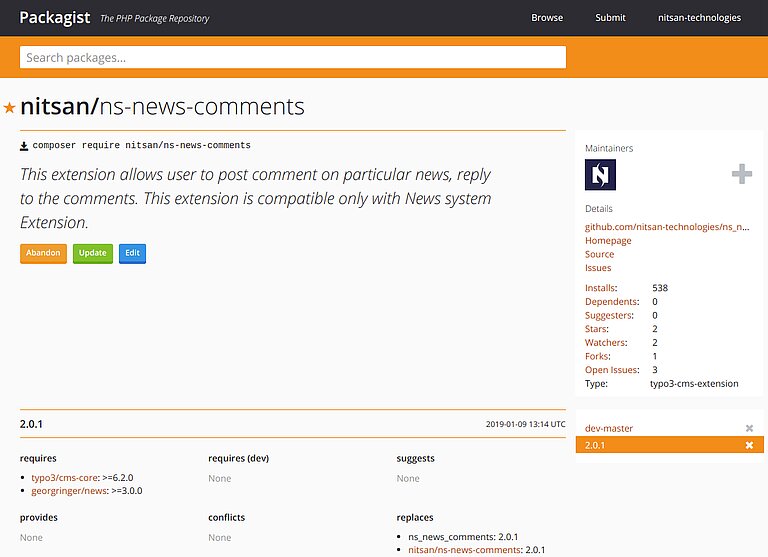Follow the Homepage link

[608, 241]
